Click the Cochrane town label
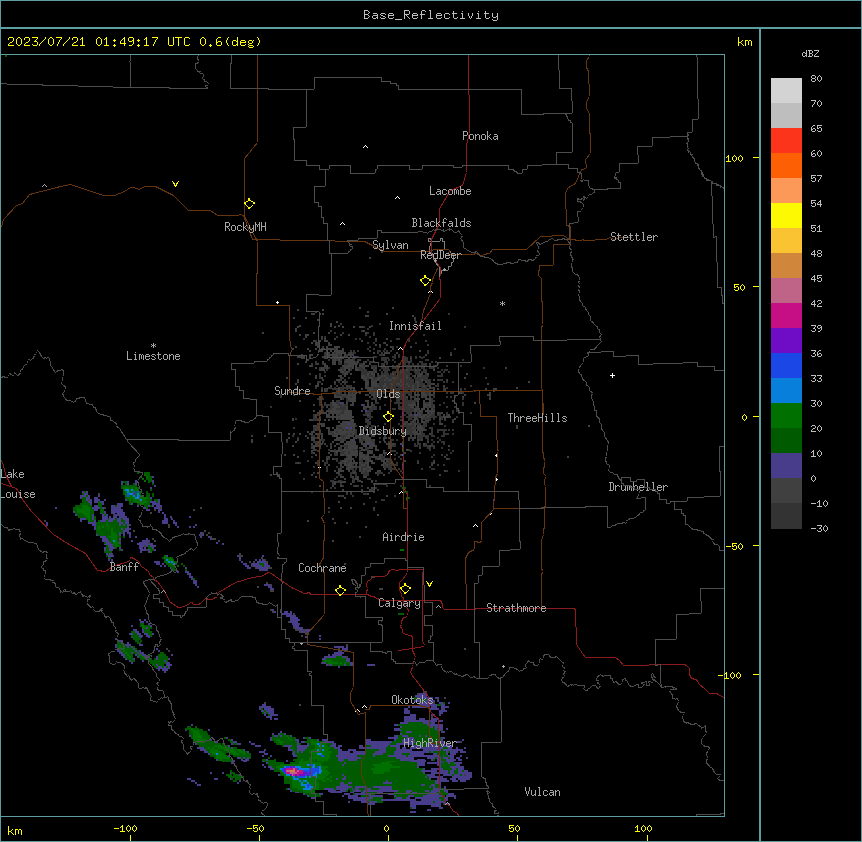The image size is (862, 842). [322, 568]
